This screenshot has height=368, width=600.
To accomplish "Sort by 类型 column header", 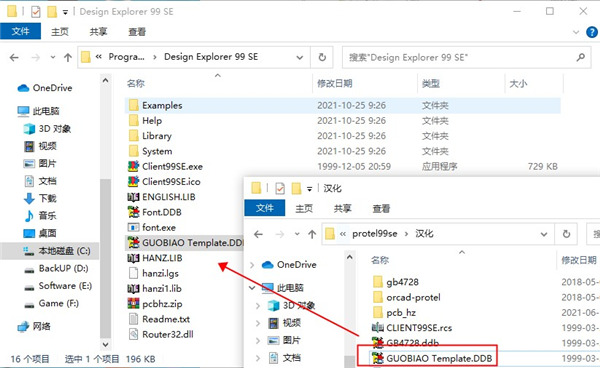I will coord(431,83).
